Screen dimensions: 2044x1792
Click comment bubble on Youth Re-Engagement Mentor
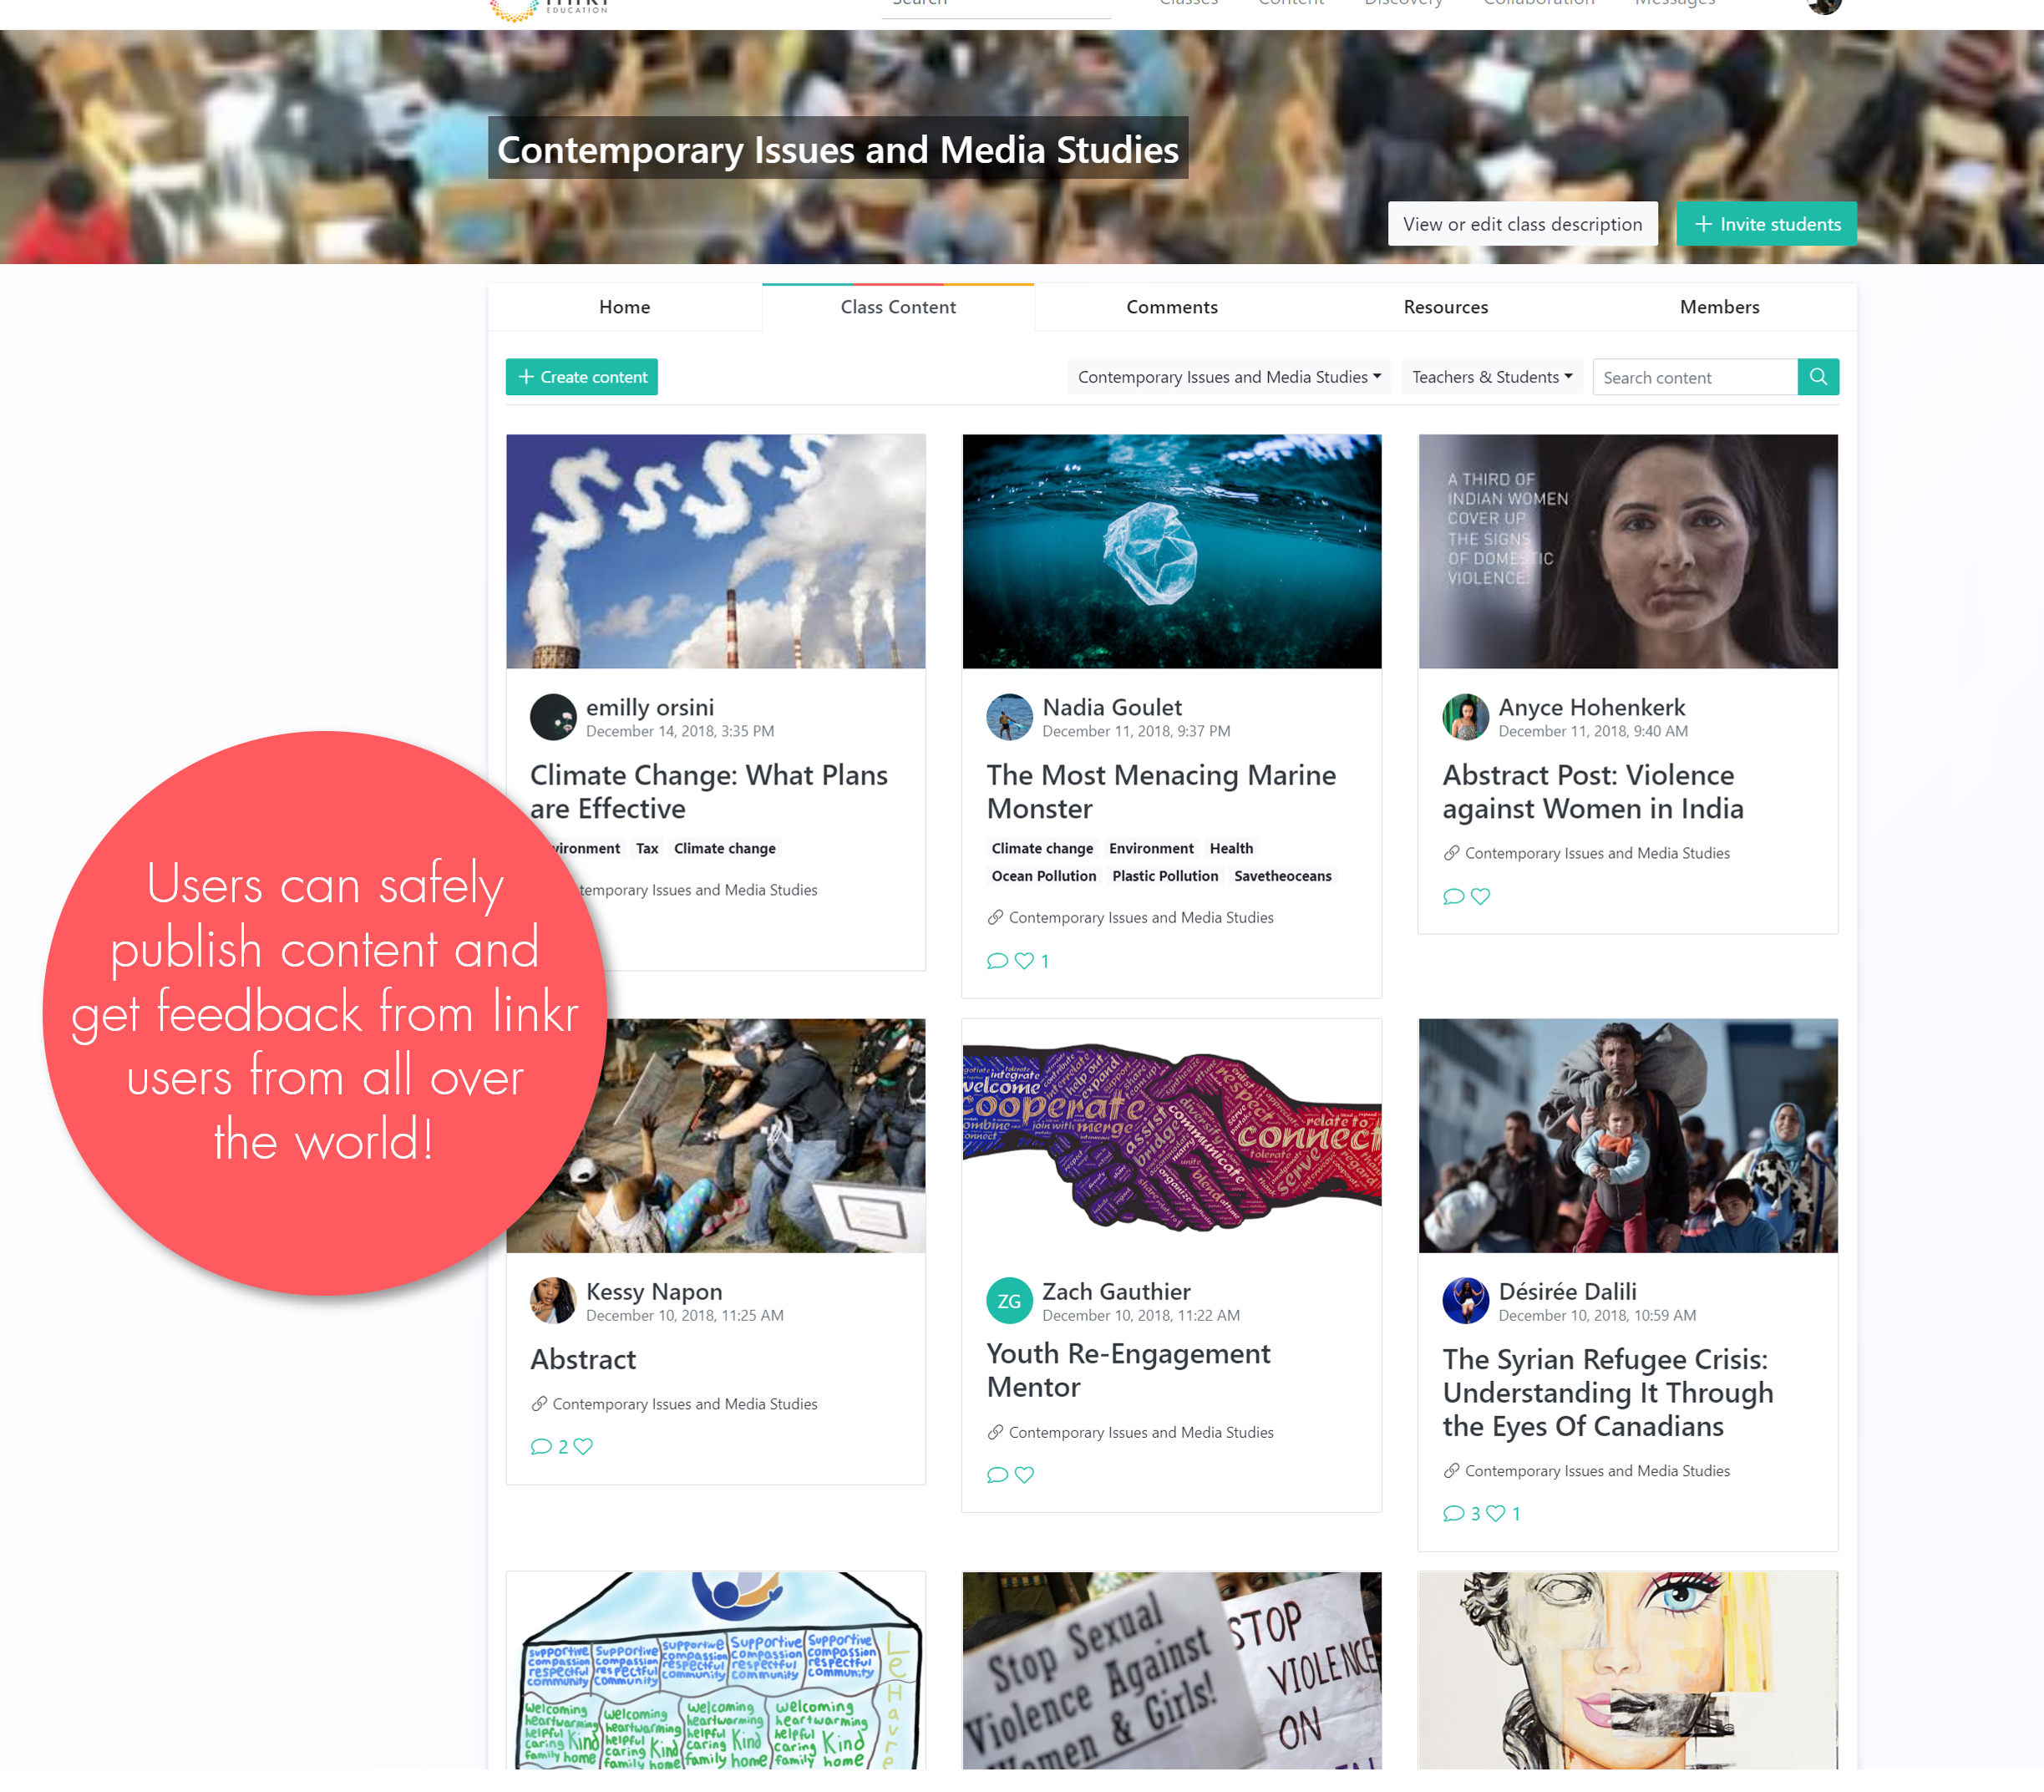point(997,1474)
